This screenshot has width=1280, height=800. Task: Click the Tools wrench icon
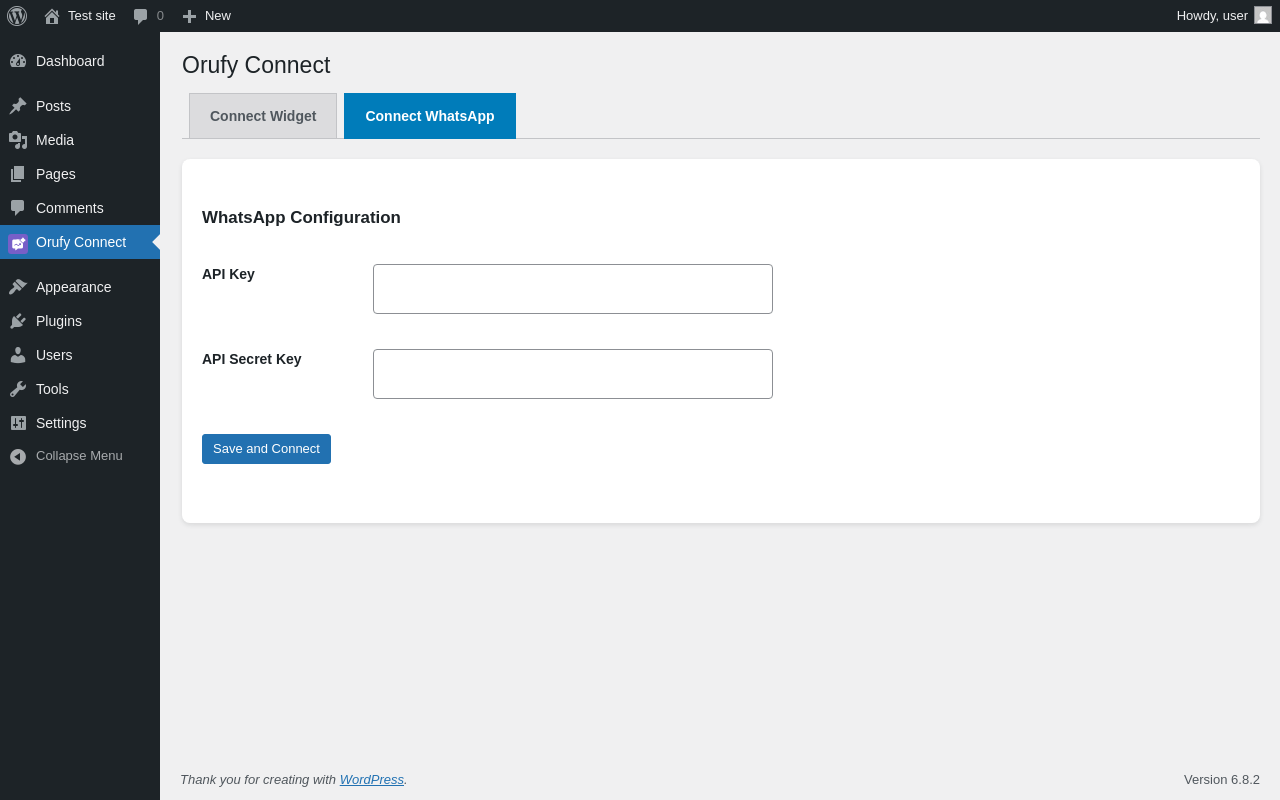[18, 389]
